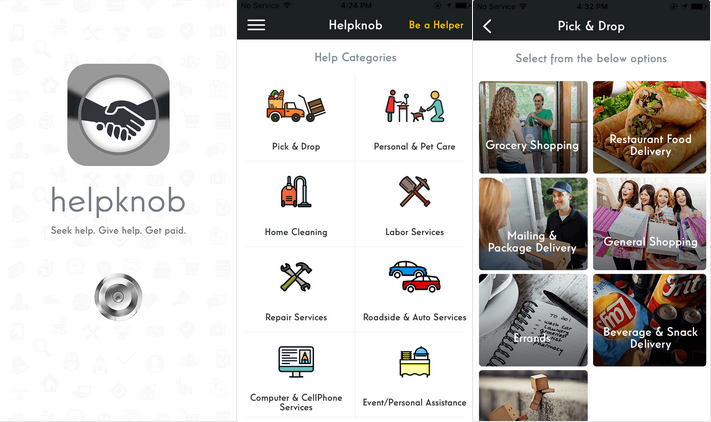The image size is (711, 422).
Task: Select the Errands notebook tile
Action: coord(533,320)
